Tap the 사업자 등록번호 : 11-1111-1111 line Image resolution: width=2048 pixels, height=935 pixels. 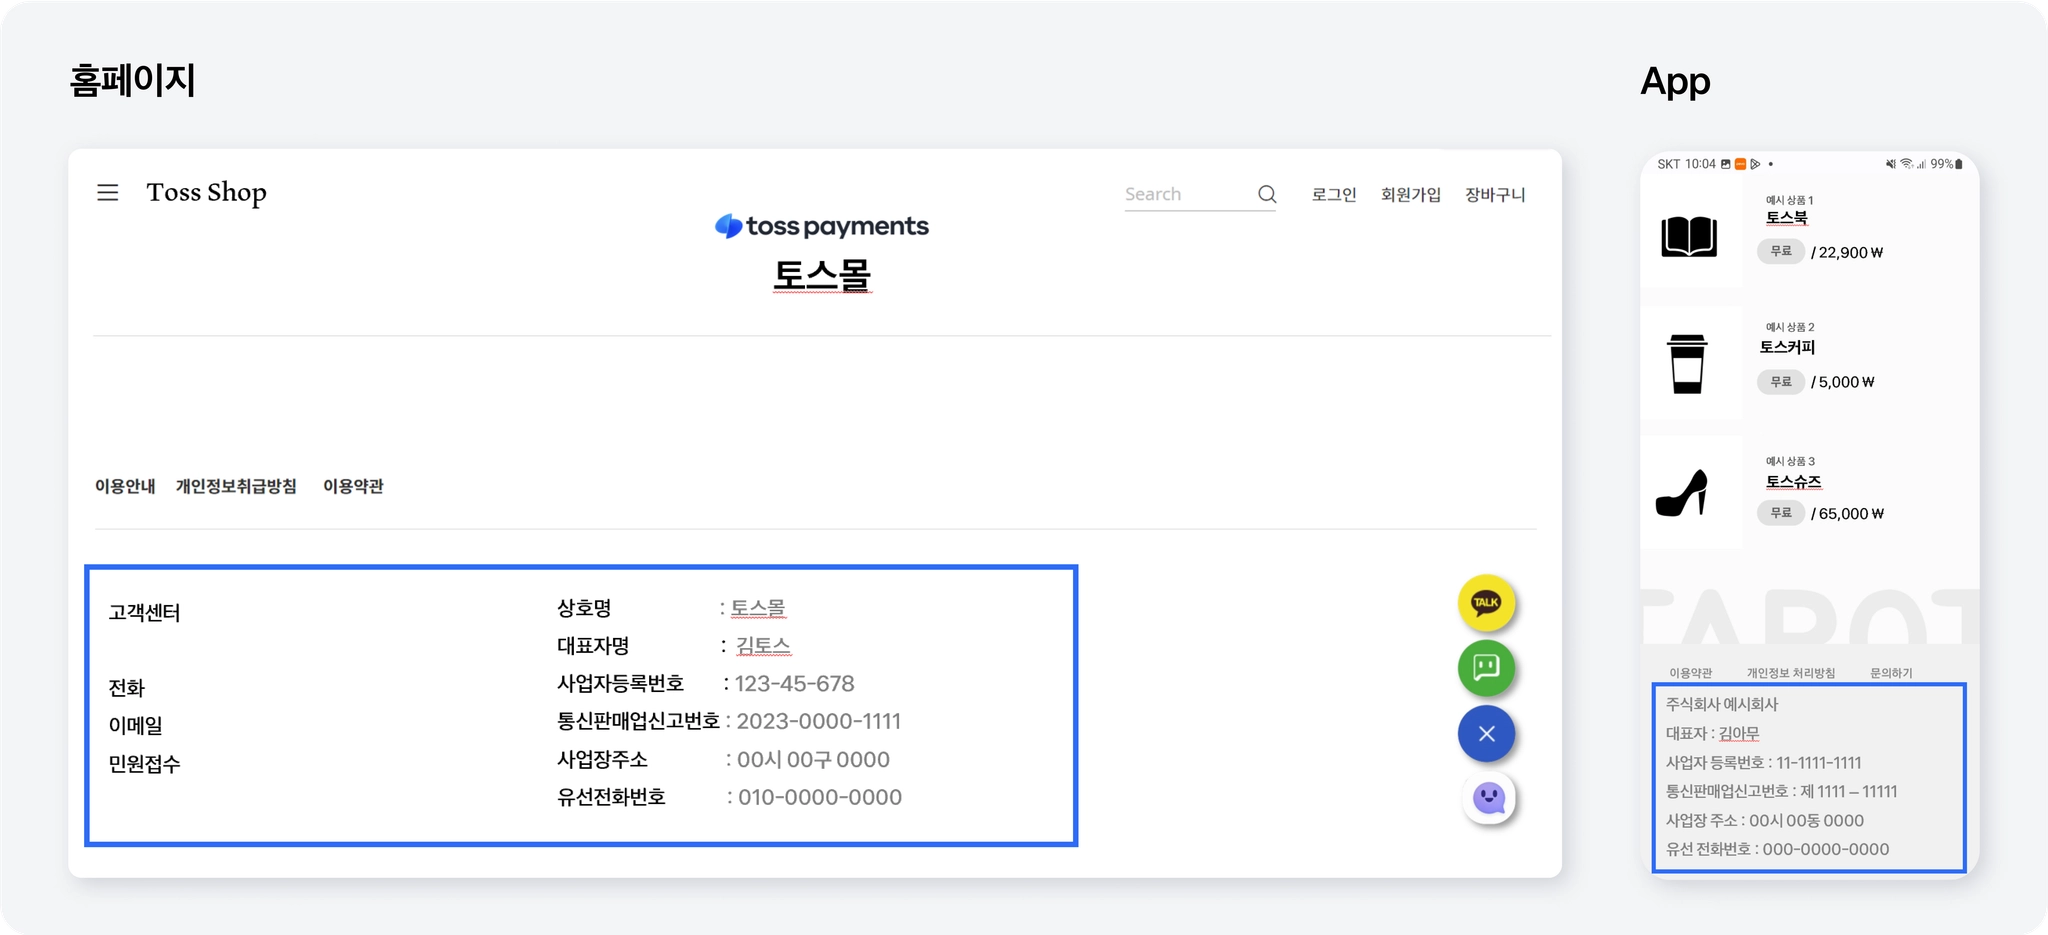(x=1764, y=762)
